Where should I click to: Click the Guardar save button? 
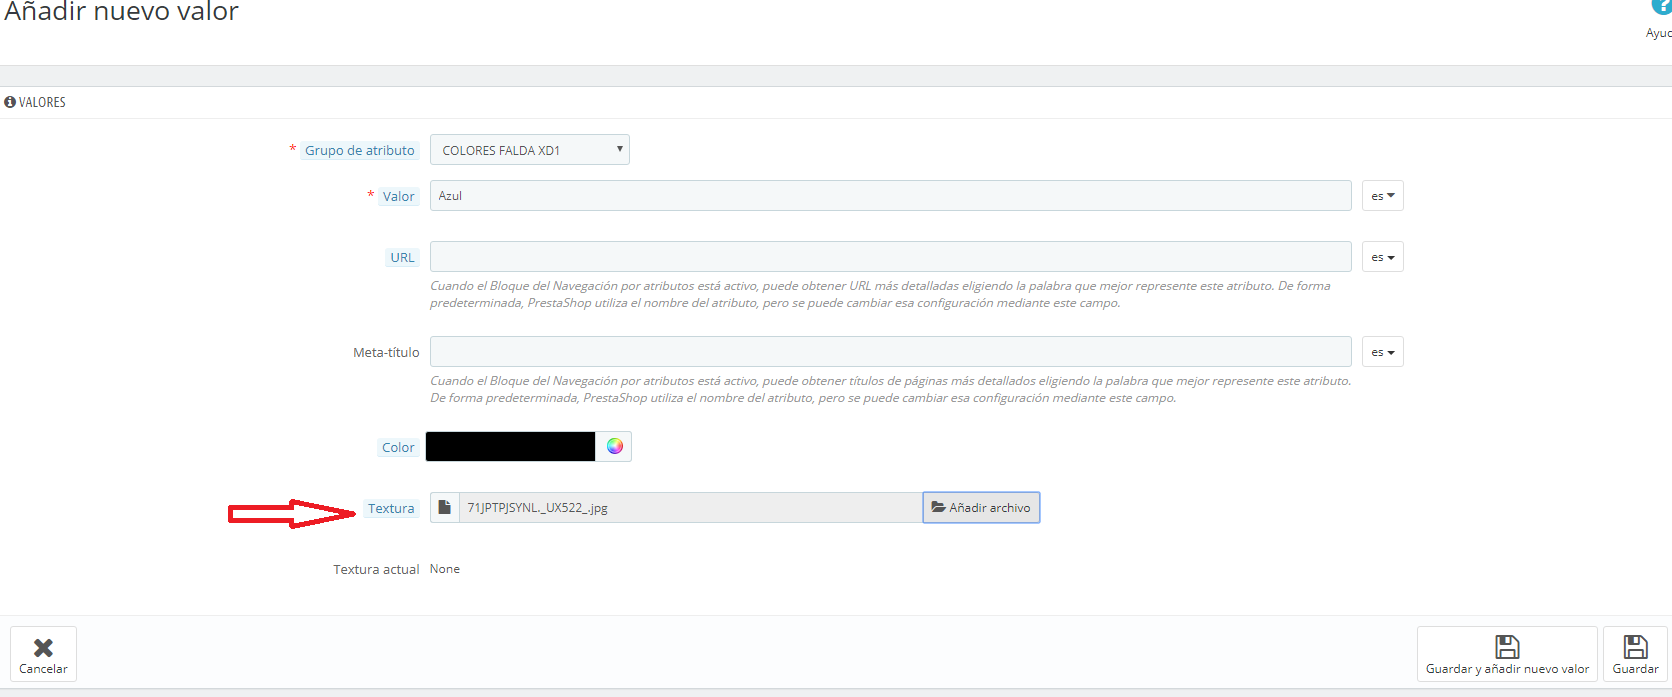pyautogui.click(x=1635, y=654)
